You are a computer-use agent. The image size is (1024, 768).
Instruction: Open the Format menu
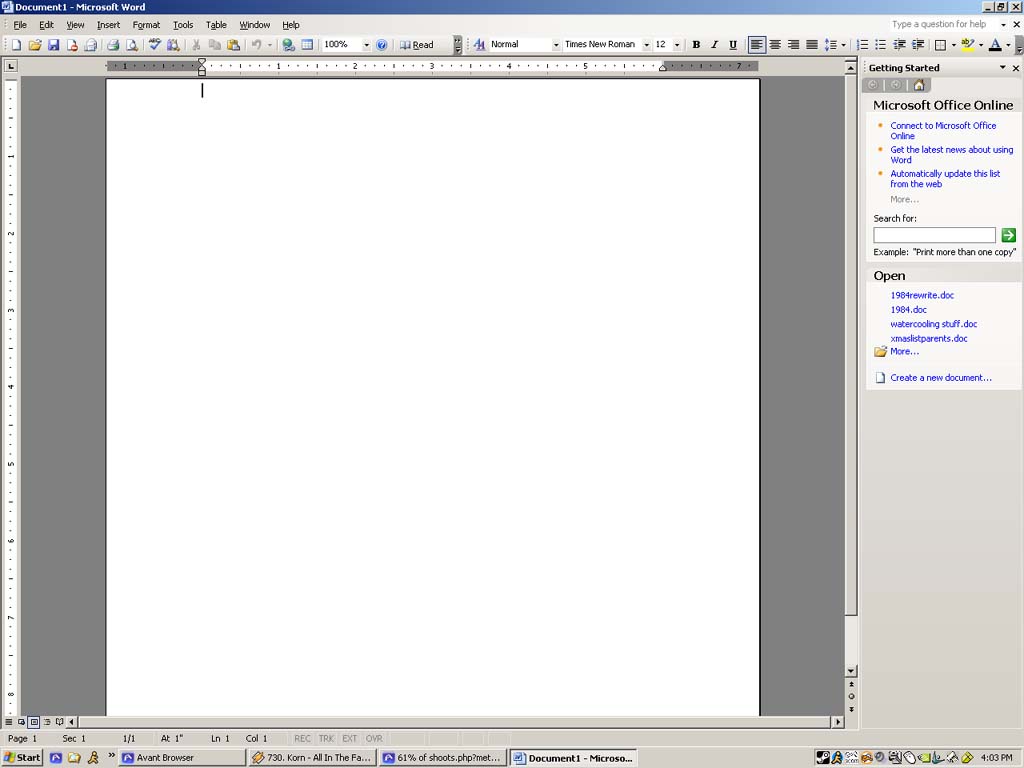(x=146, y=25)
